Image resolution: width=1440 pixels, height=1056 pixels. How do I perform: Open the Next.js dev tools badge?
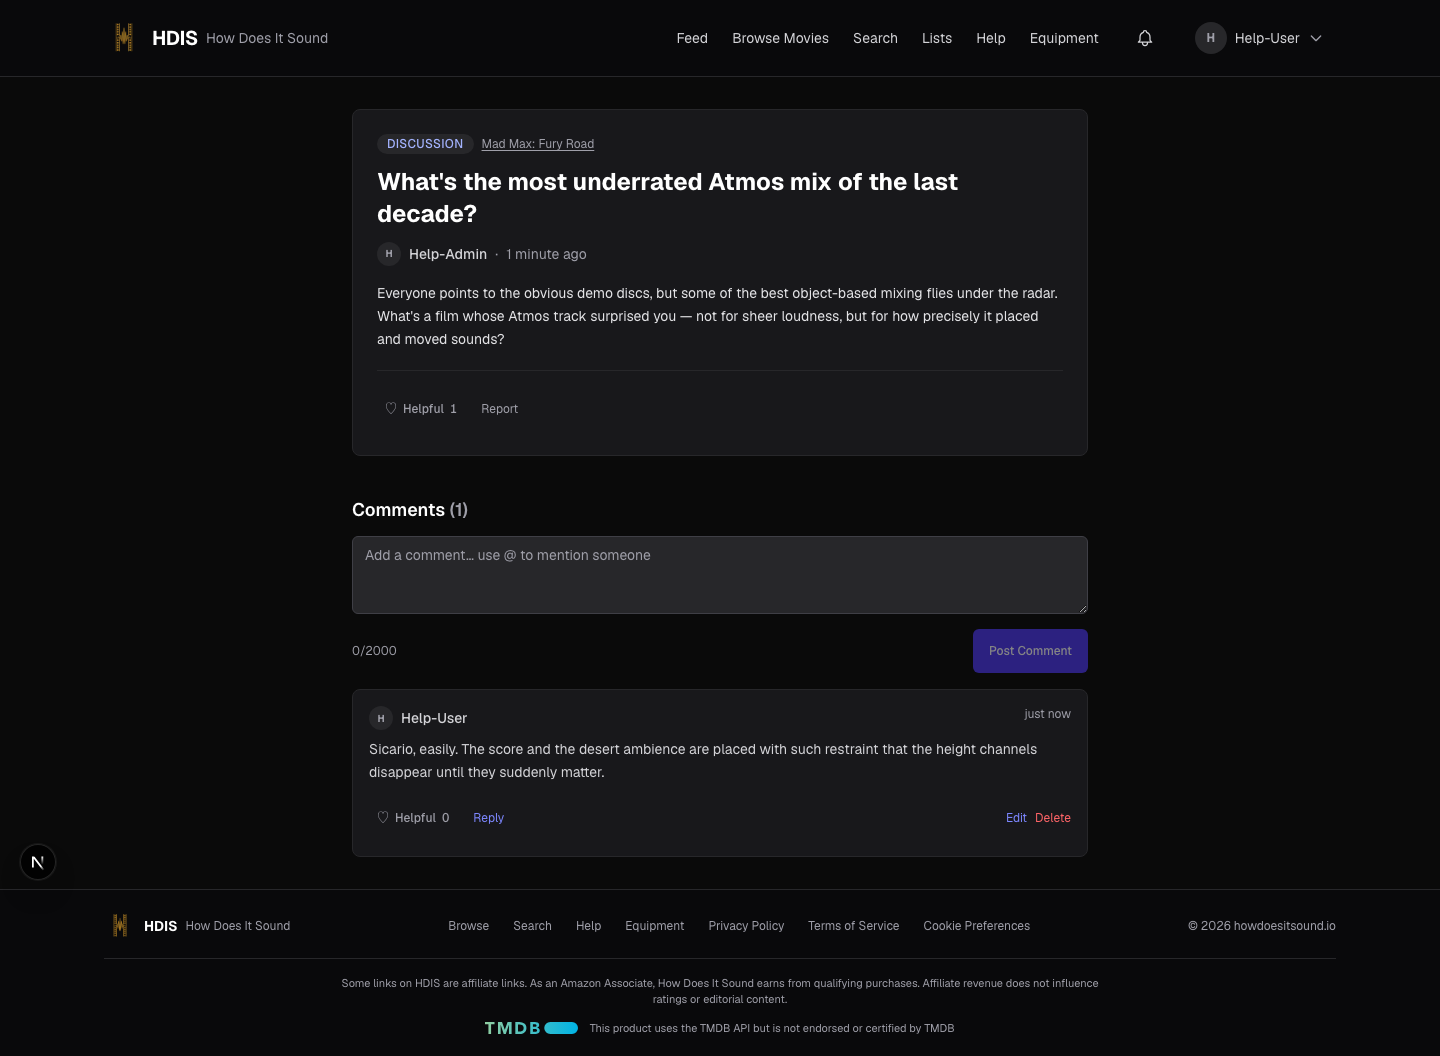[38, 862]
